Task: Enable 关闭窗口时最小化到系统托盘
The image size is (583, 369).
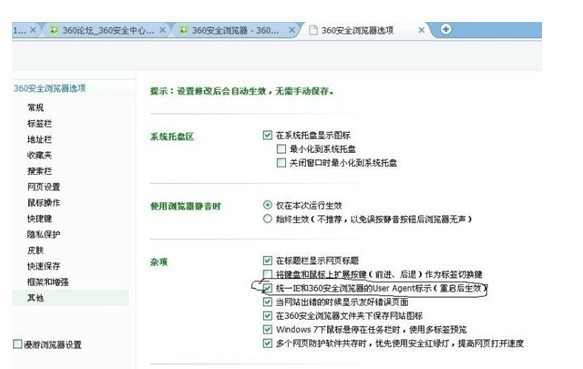Action: coord(281,163)
